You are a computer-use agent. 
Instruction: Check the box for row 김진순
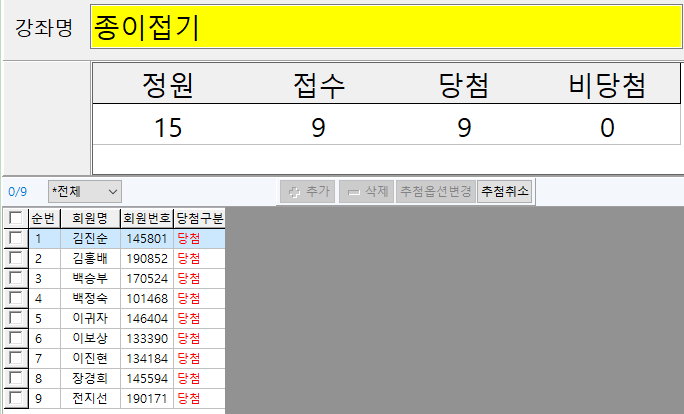tap(16, 238)
